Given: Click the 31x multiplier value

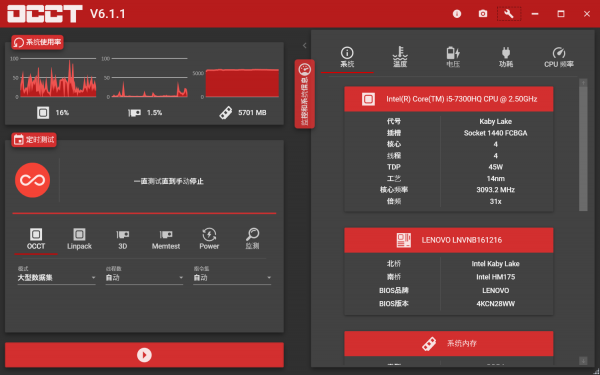Looking at the screenshot, I should (x=496, y=201).
